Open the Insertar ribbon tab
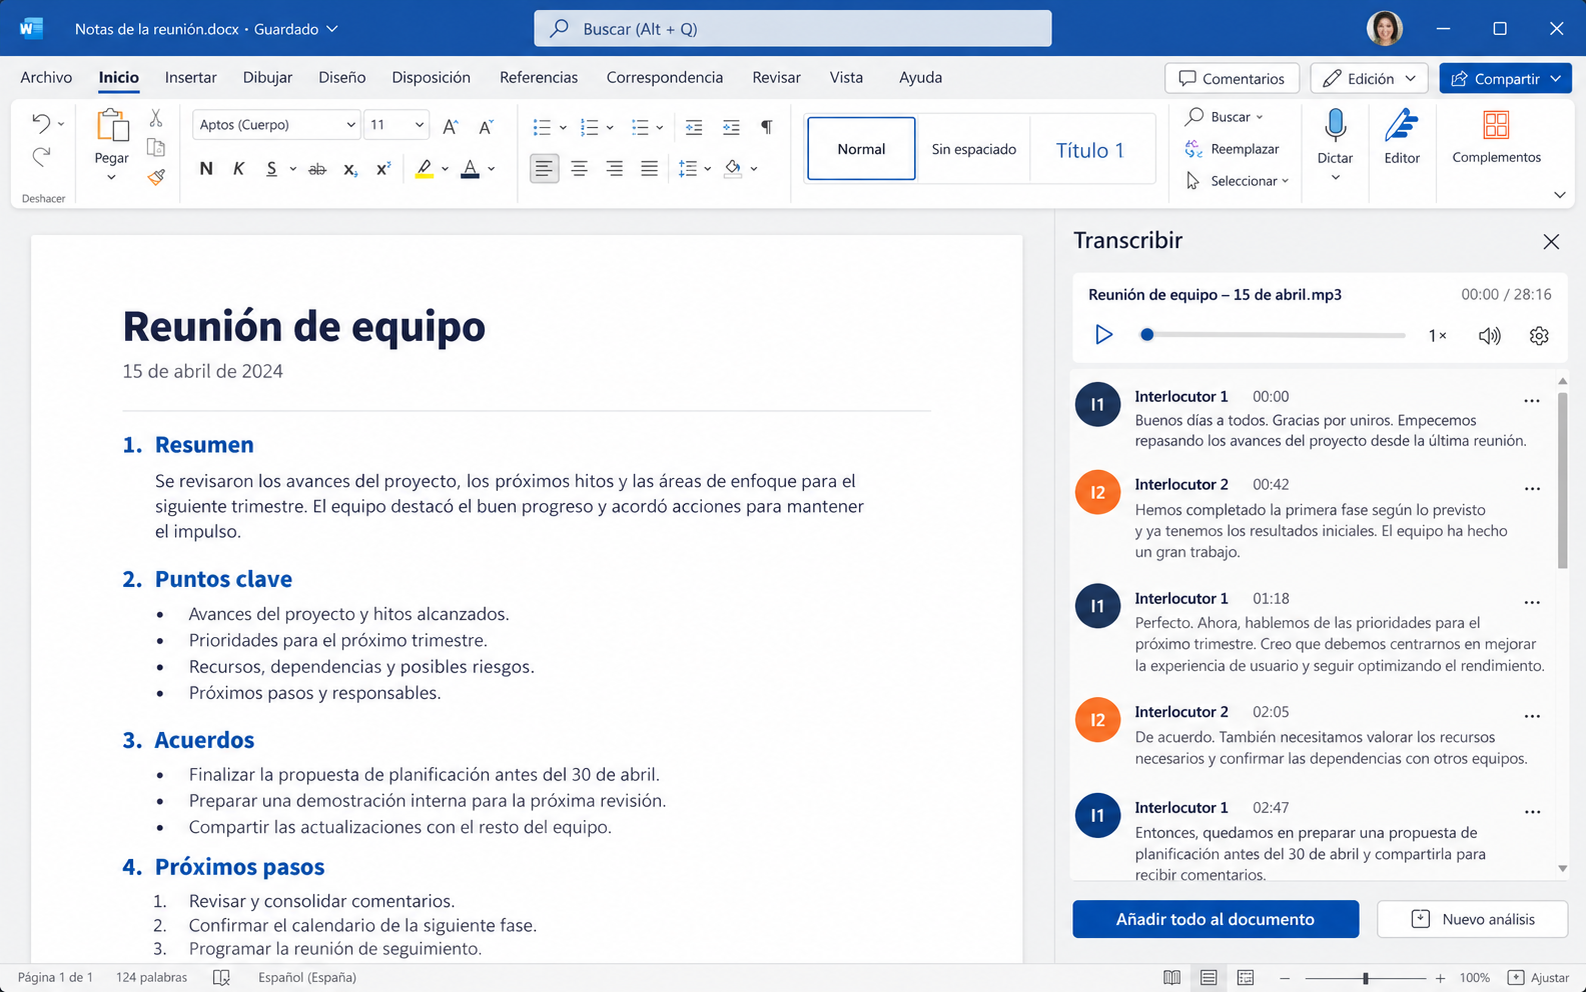Viewport: 1586px width, 992px height. (190, 77)
